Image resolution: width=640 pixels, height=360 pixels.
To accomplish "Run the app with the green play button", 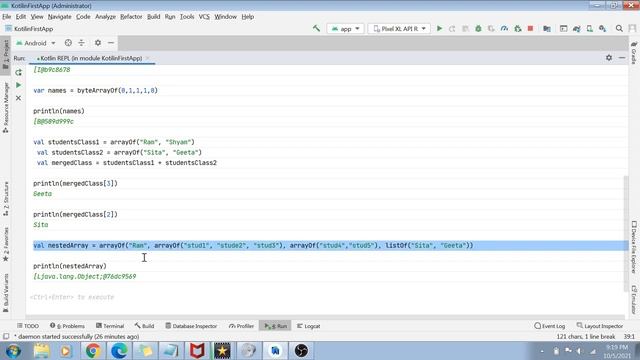I will [440, 29].
